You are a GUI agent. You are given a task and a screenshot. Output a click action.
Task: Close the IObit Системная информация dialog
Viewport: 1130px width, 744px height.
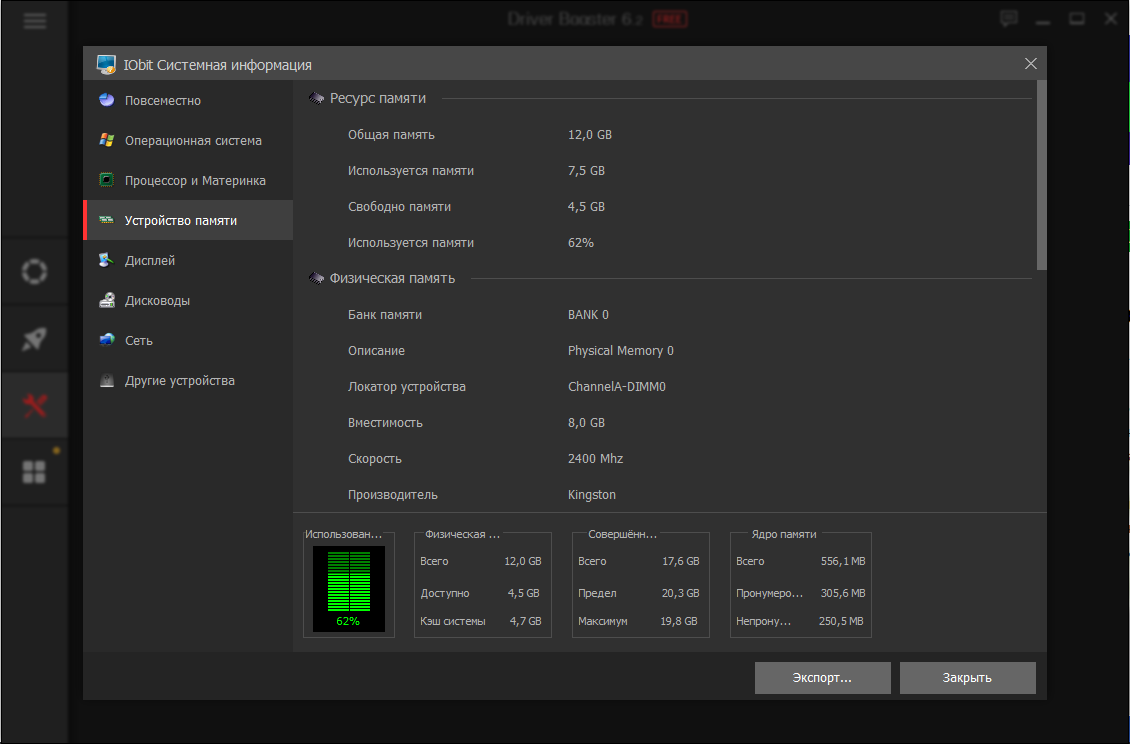pos(1031,64)
